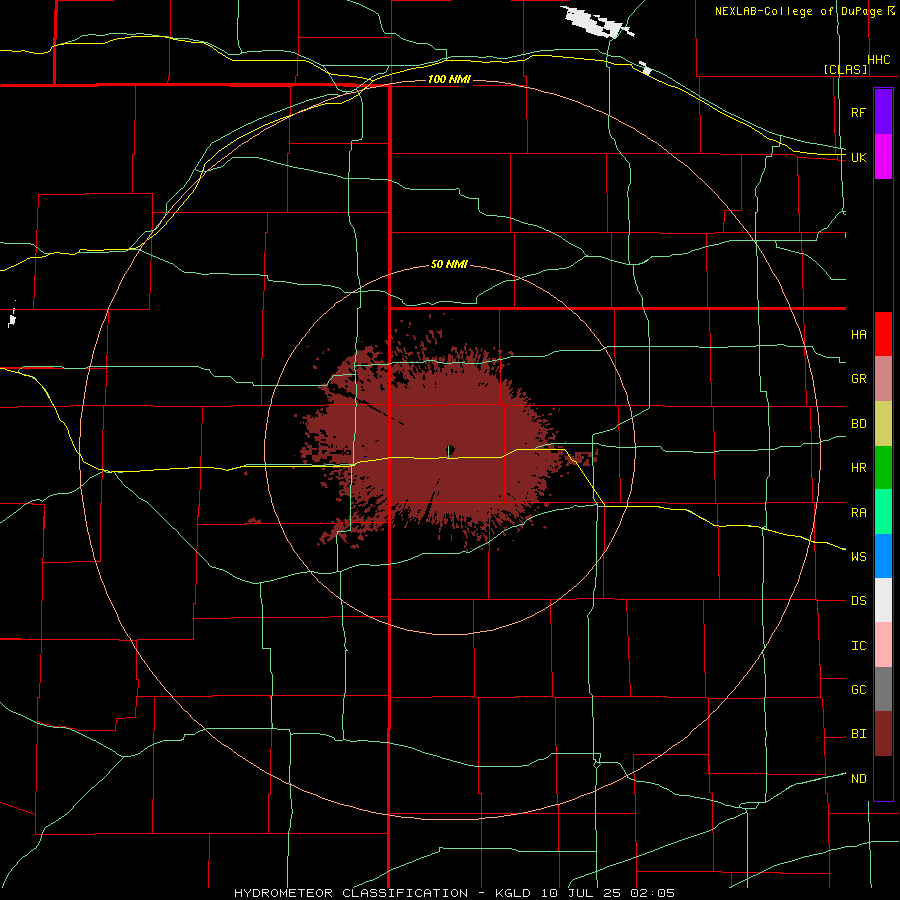Click the NEXLAB-College of DuPage text

[798, 11]
